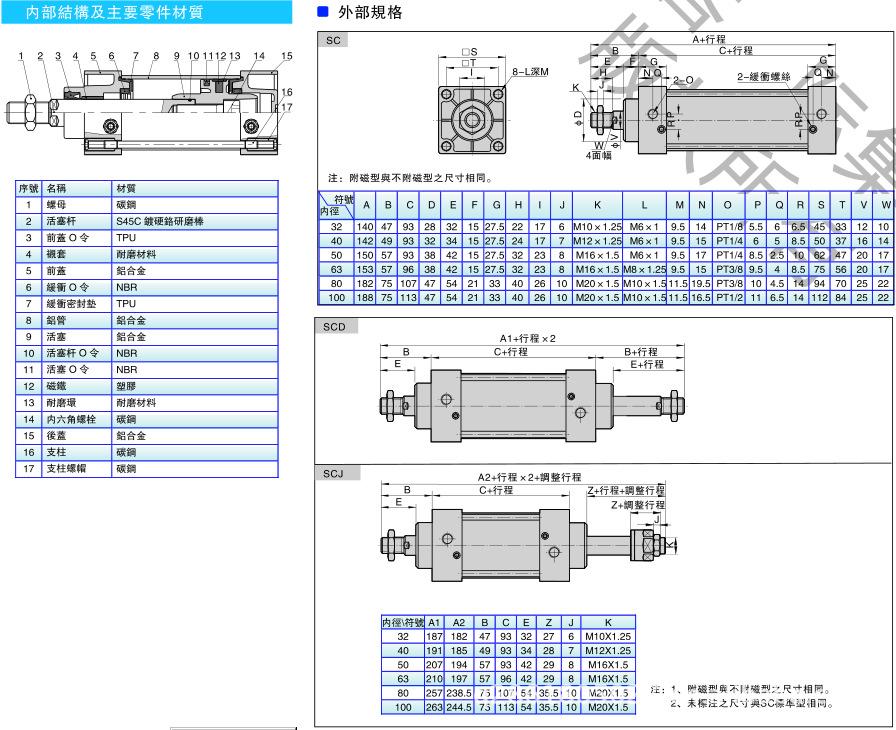Click the 2-緩衝螺絲 callout in SC drawing
The height and width of the screenshot is (730, 896).
pyautogui.click(x=763, y=76)
